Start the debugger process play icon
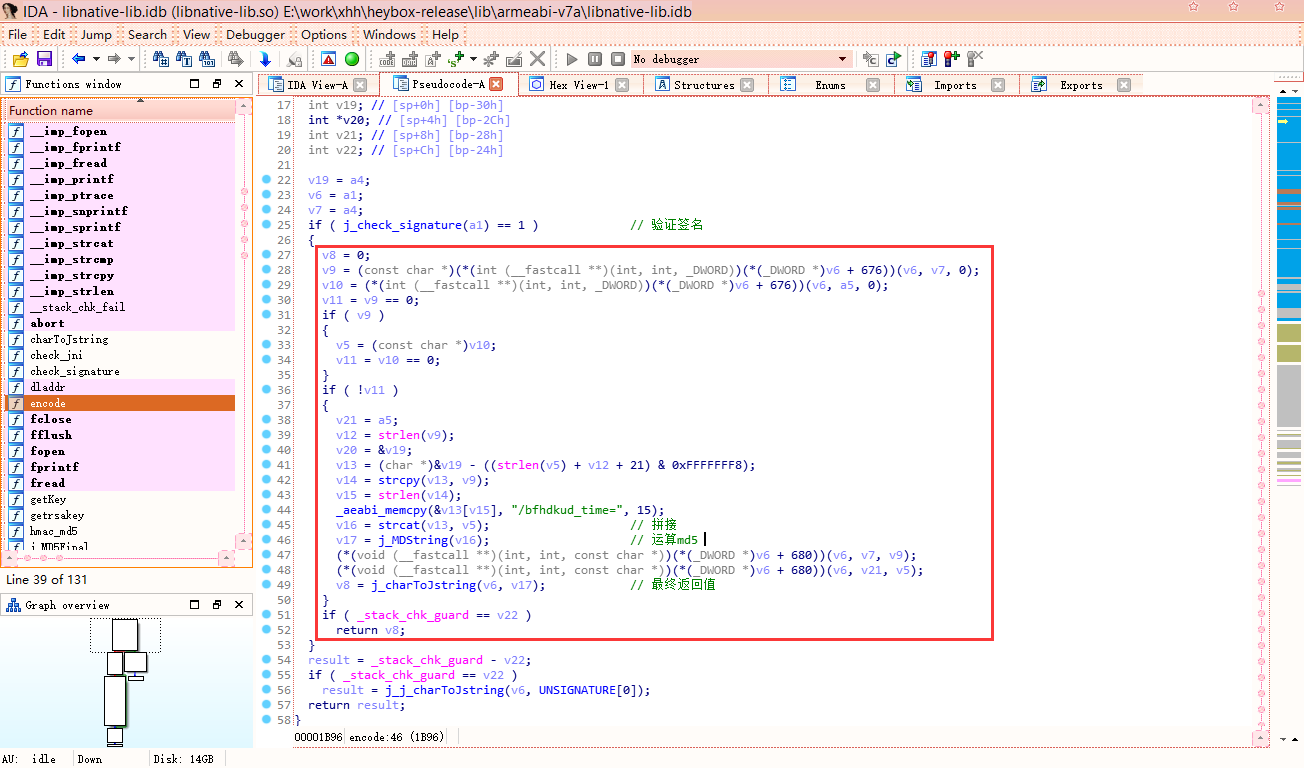 click(x=572, y=60)
